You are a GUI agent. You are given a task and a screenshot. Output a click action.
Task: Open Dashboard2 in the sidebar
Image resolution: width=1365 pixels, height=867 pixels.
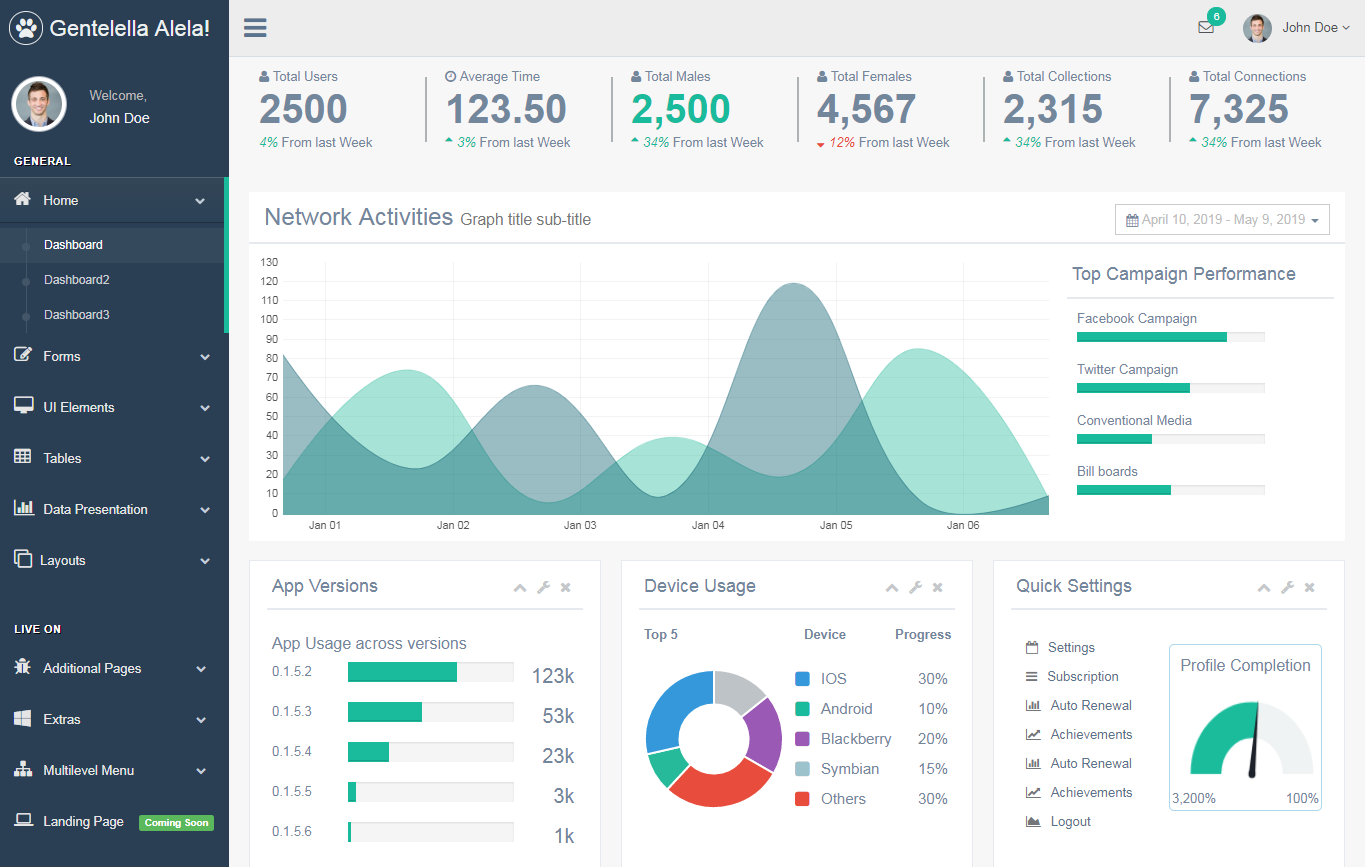(77, 280)
